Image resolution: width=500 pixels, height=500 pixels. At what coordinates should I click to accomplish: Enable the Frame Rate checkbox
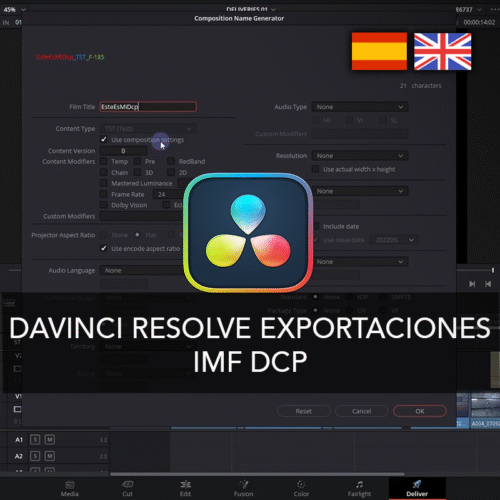click(104, 194)
